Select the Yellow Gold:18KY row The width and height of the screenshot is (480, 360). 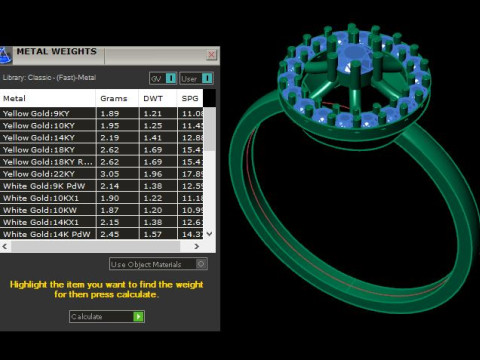click(x=101, y=150)
